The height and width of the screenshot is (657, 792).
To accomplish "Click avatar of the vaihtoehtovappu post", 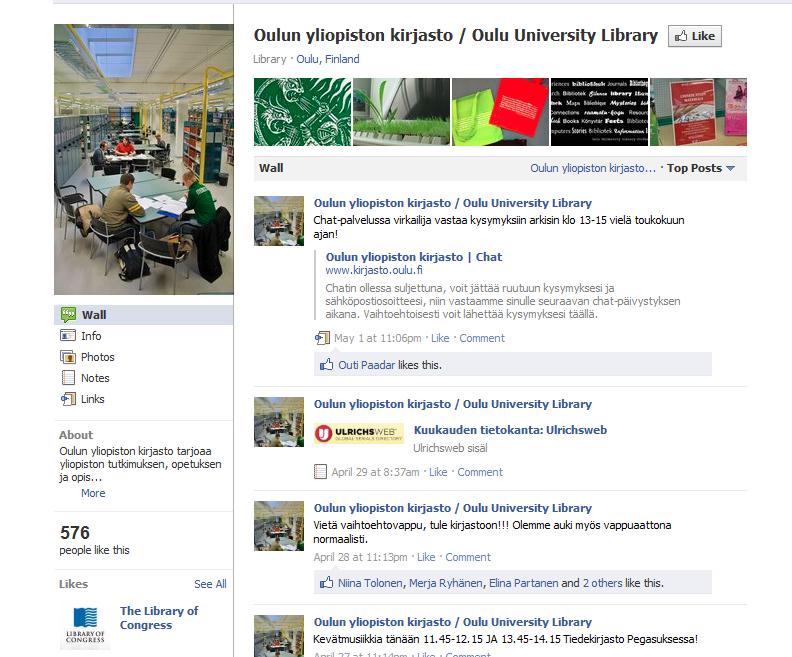I will 279,526.
